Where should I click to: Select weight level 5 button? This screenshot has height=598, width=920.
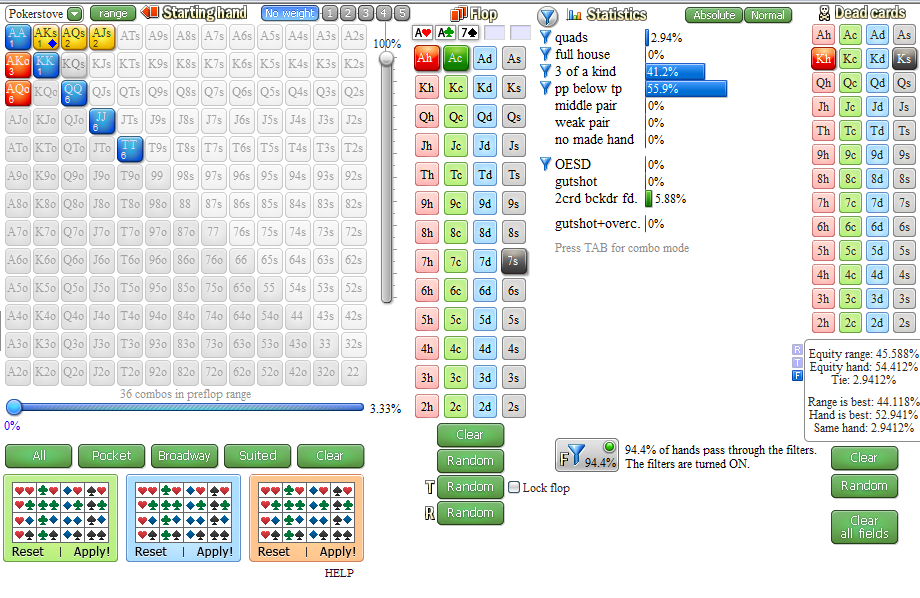[402, 13]
